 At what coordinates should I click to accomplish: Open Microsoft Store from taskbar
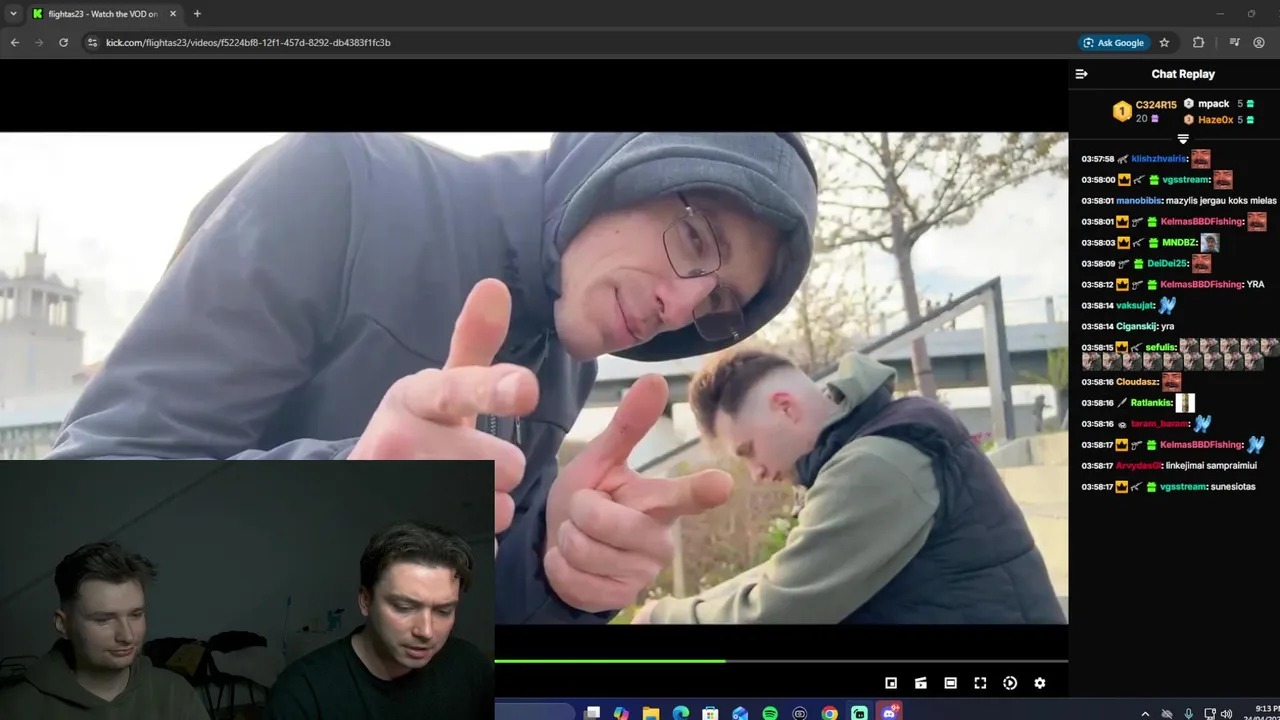710,713
